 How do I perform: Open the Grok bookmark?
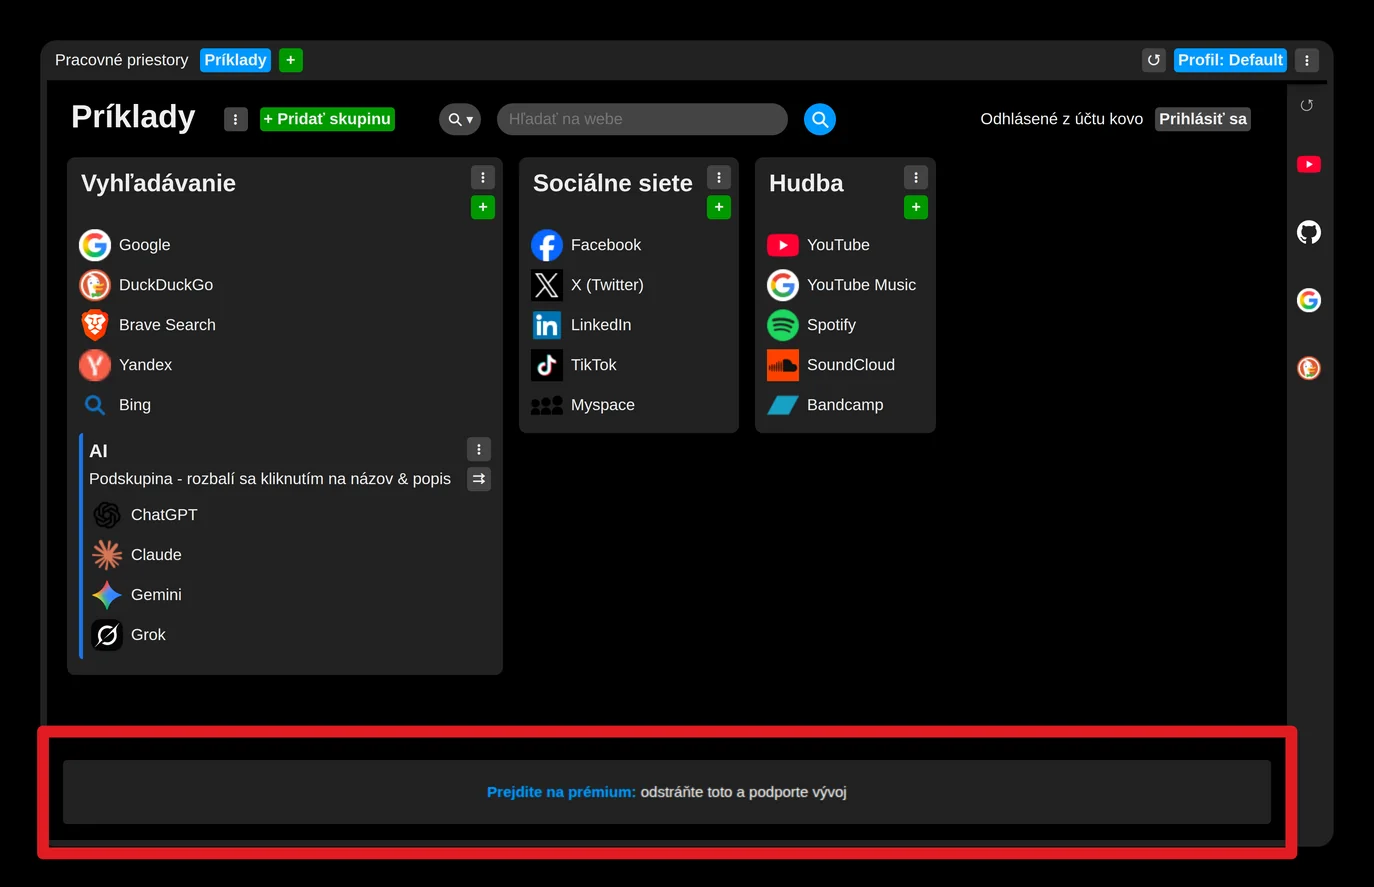pos(129,635)
